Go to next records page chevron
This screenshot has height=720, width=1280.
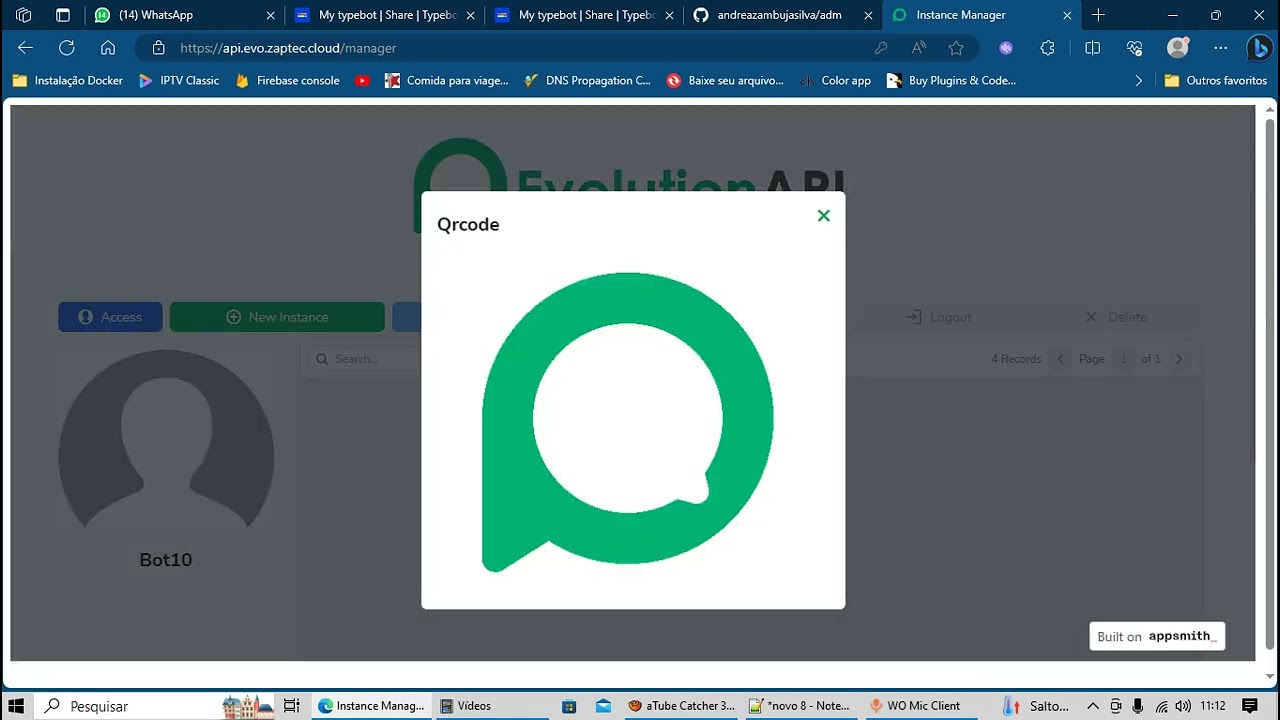(x=1179, y=359)
